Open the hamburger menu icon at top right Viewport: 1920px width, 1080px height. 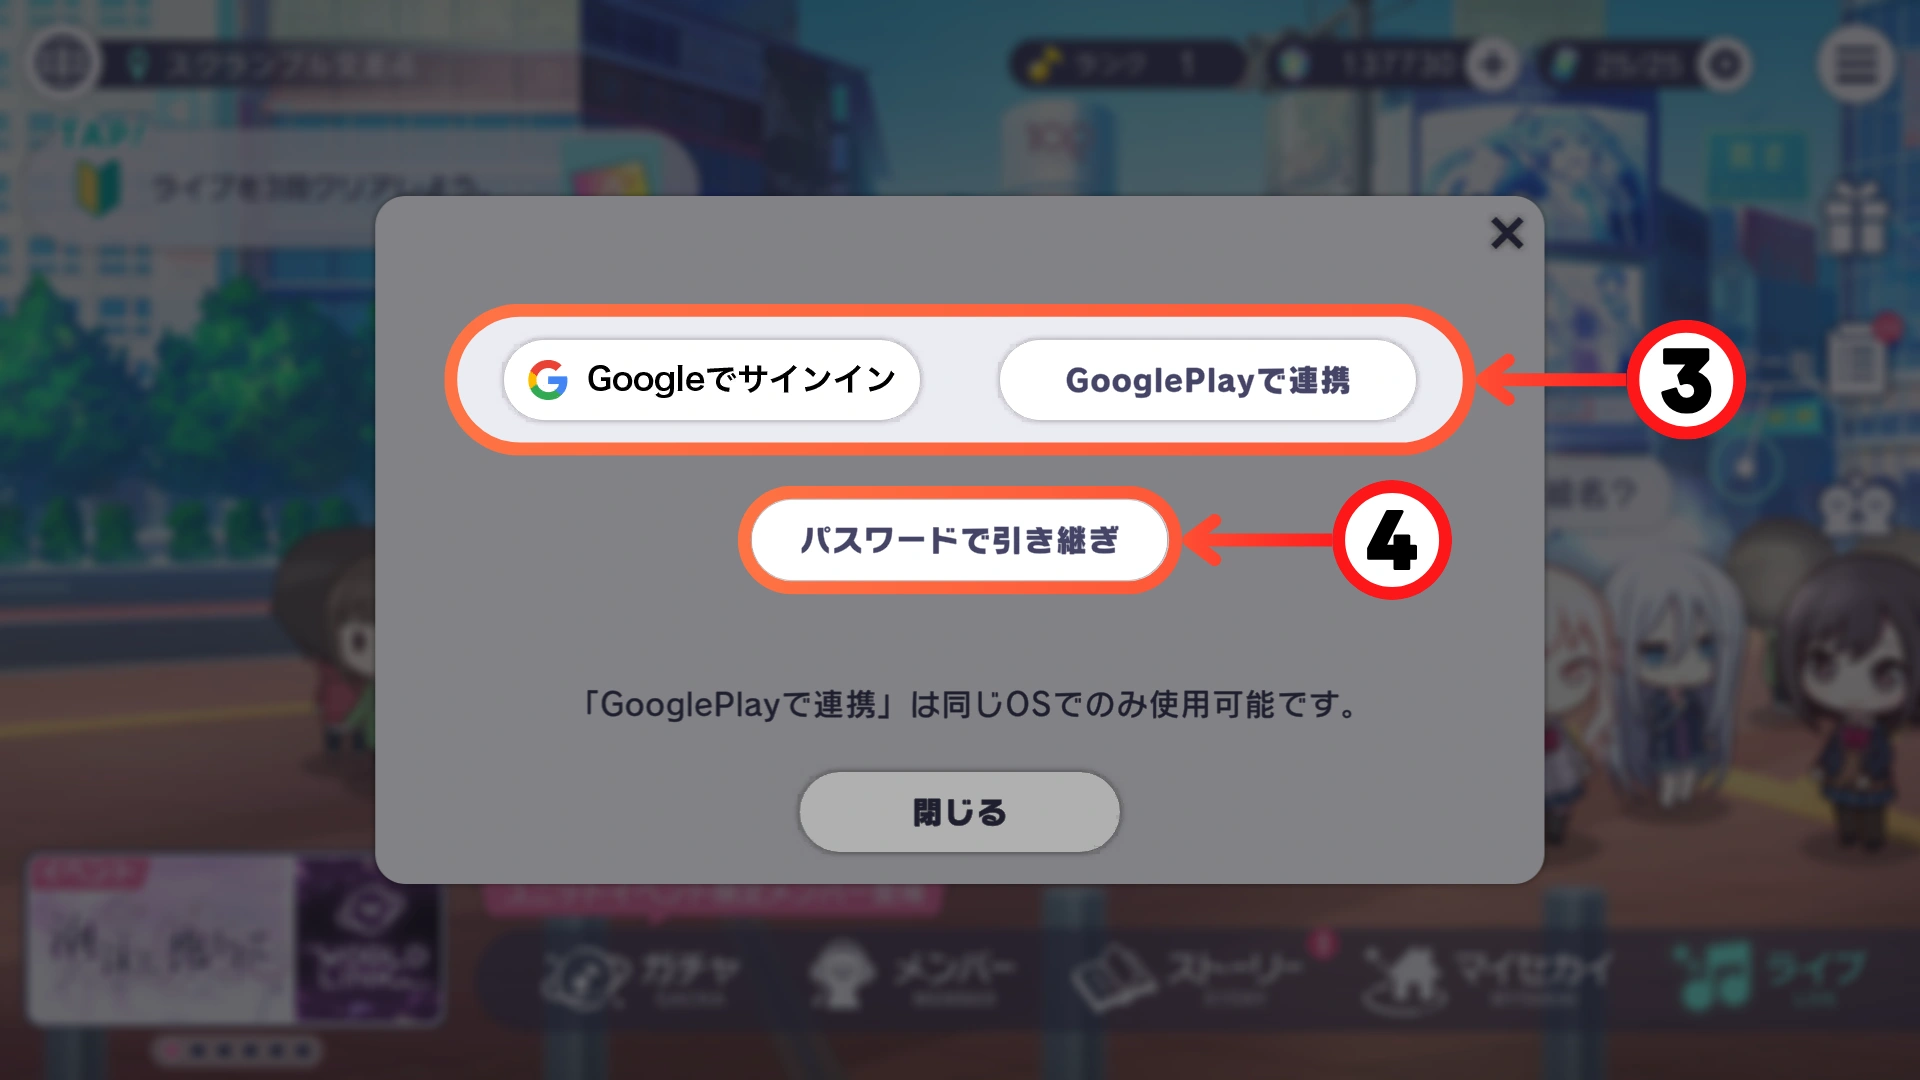coord(1856,65)
